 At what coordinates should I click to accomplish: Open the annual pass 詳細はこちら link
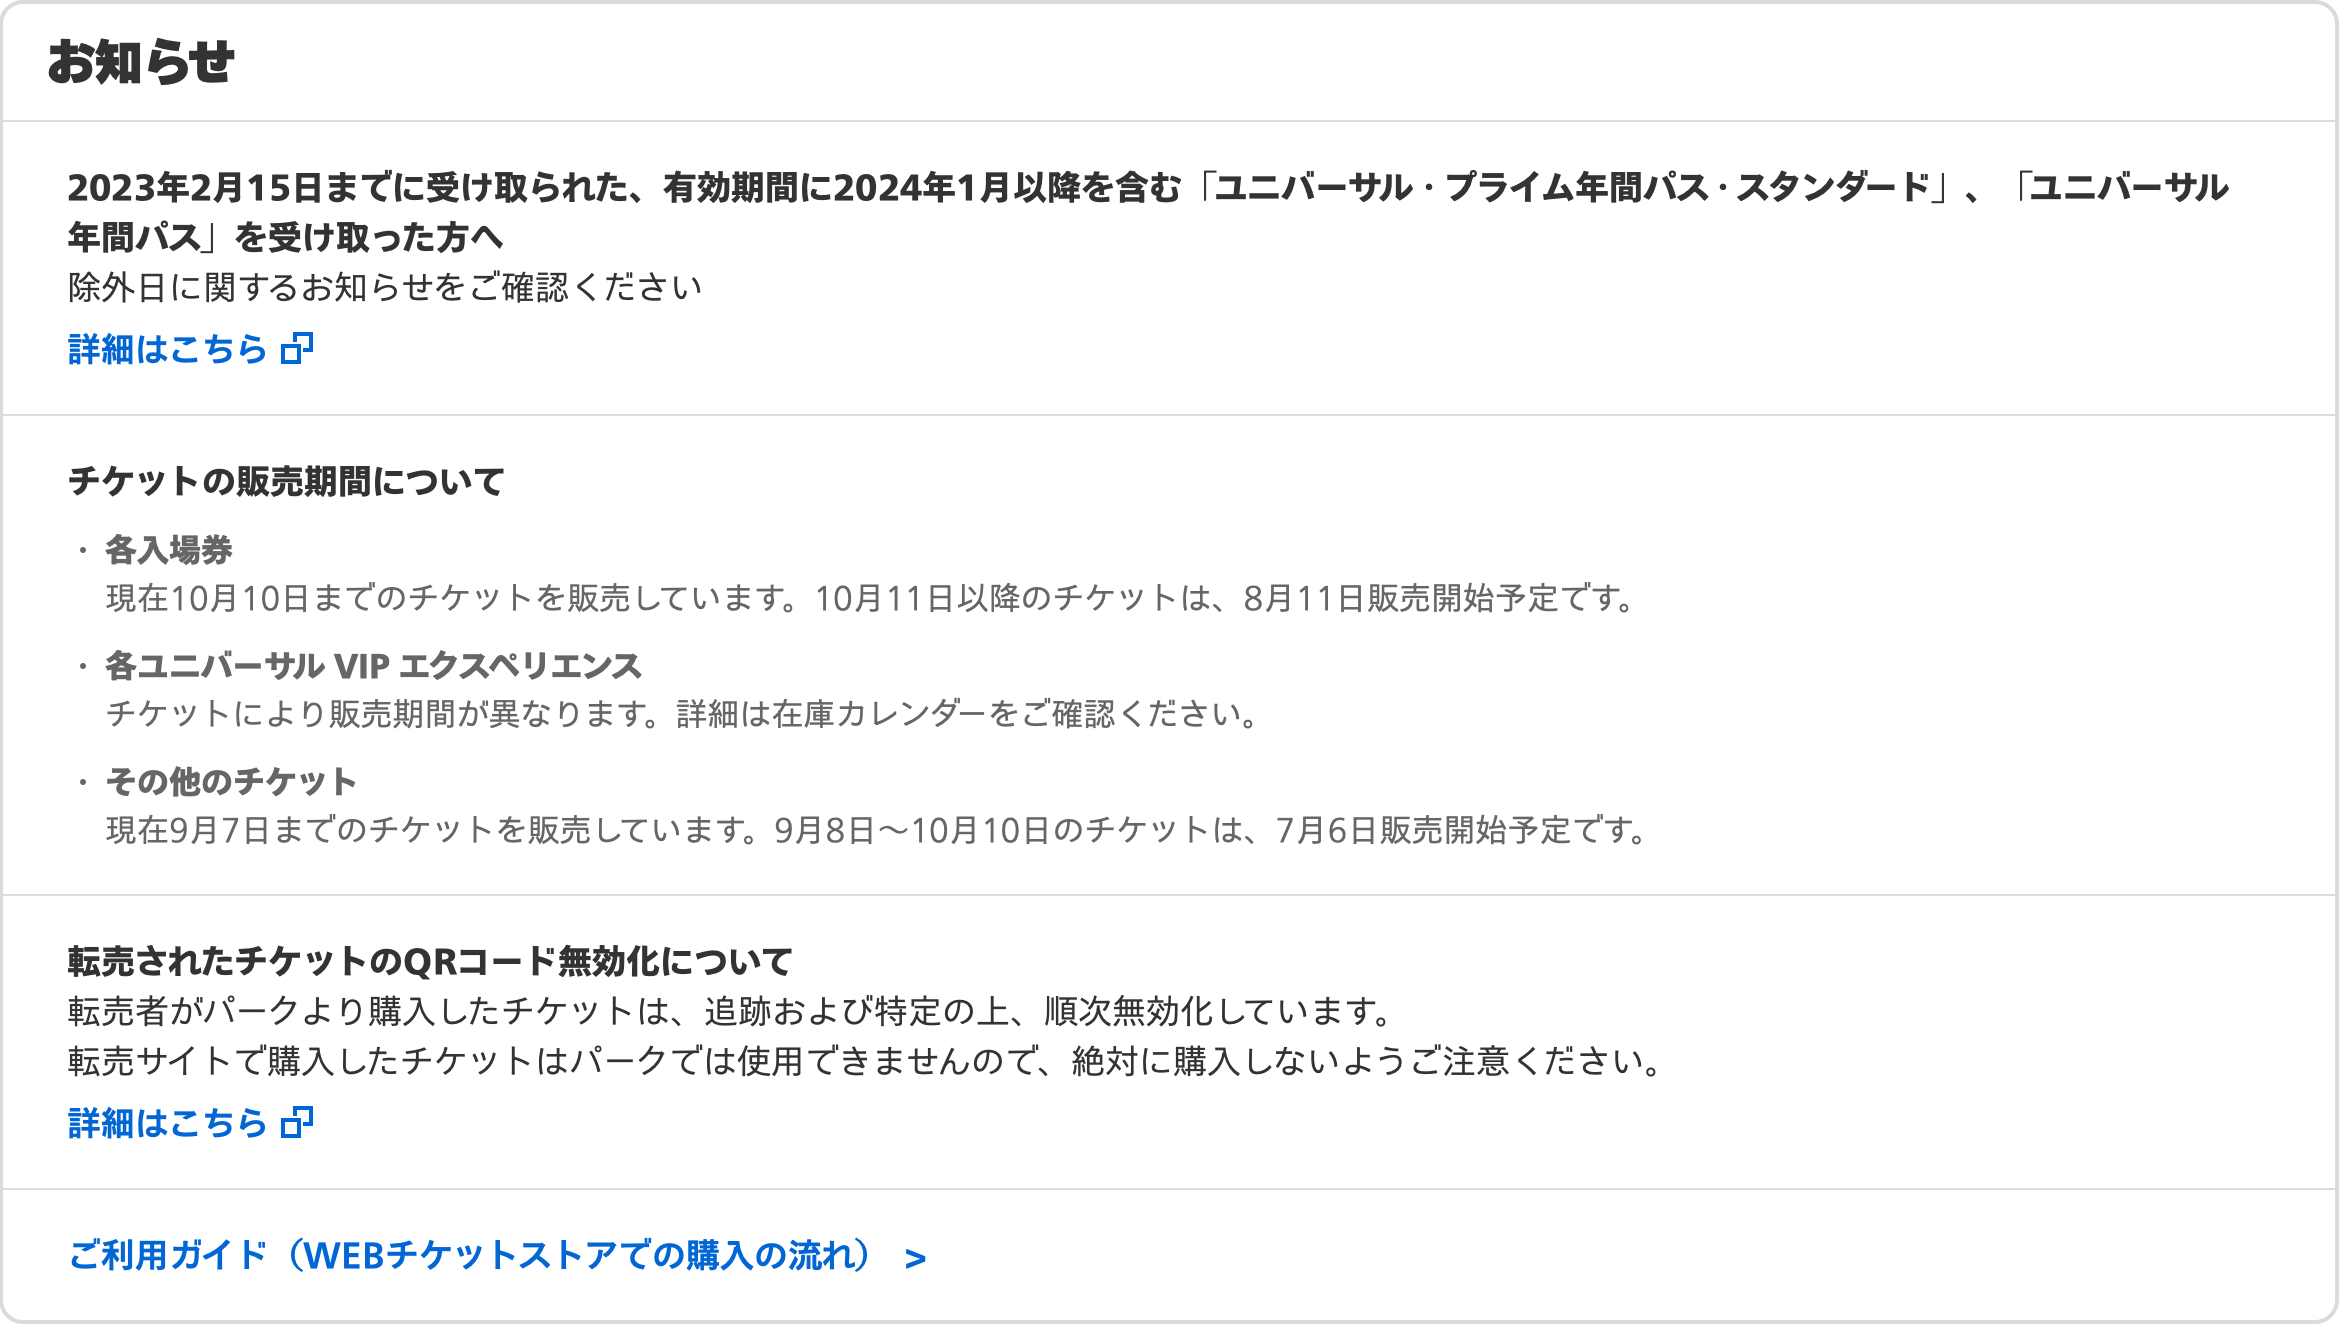tap(190, 349)
